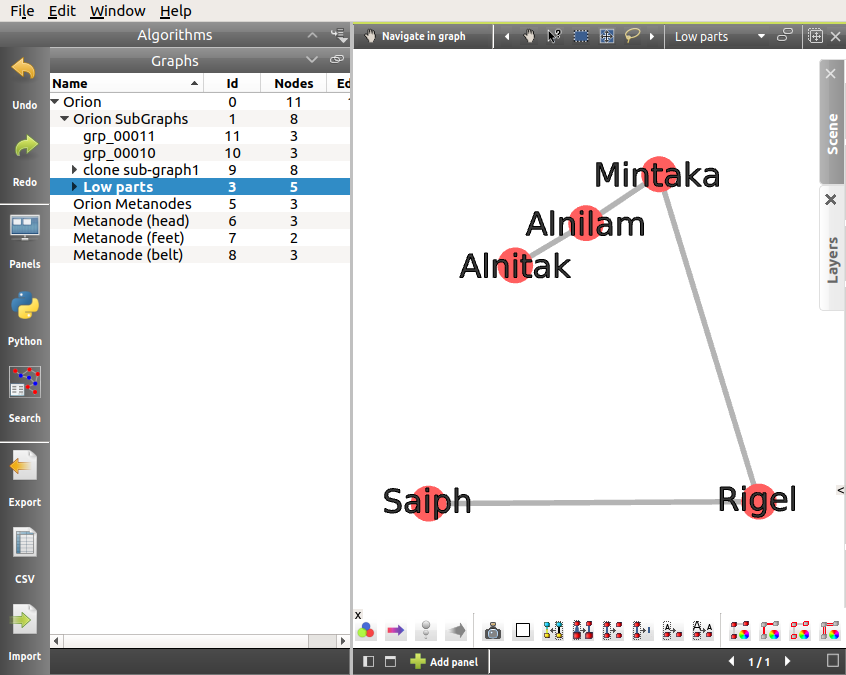Select the rectangle selection tool

pos(580,36)
